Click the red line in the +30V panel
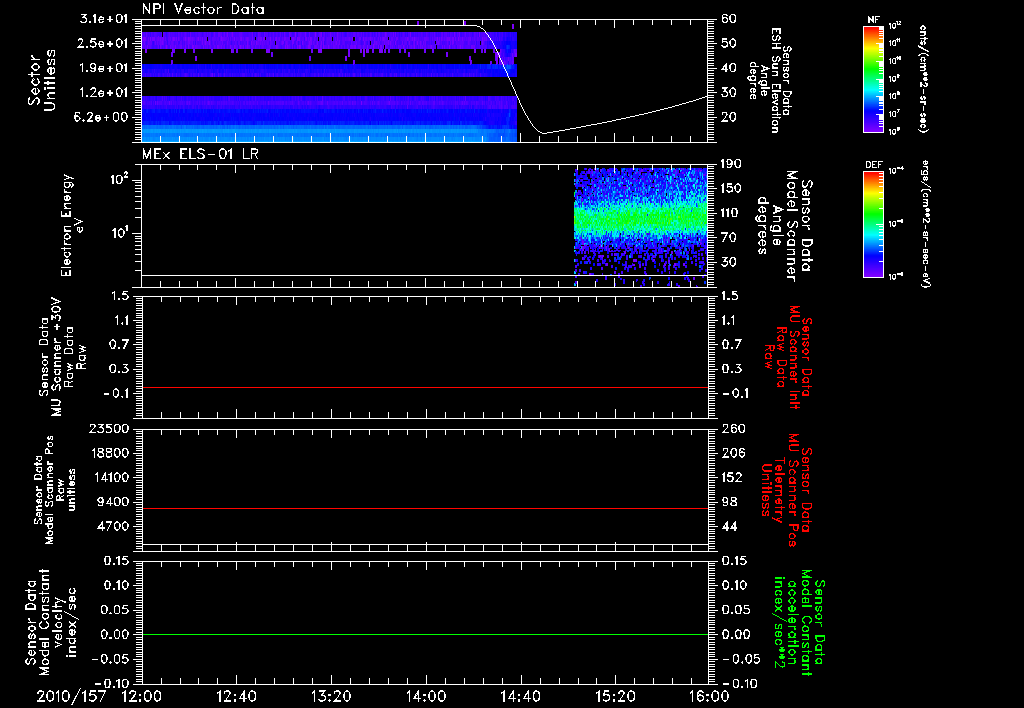 (425, 387)
